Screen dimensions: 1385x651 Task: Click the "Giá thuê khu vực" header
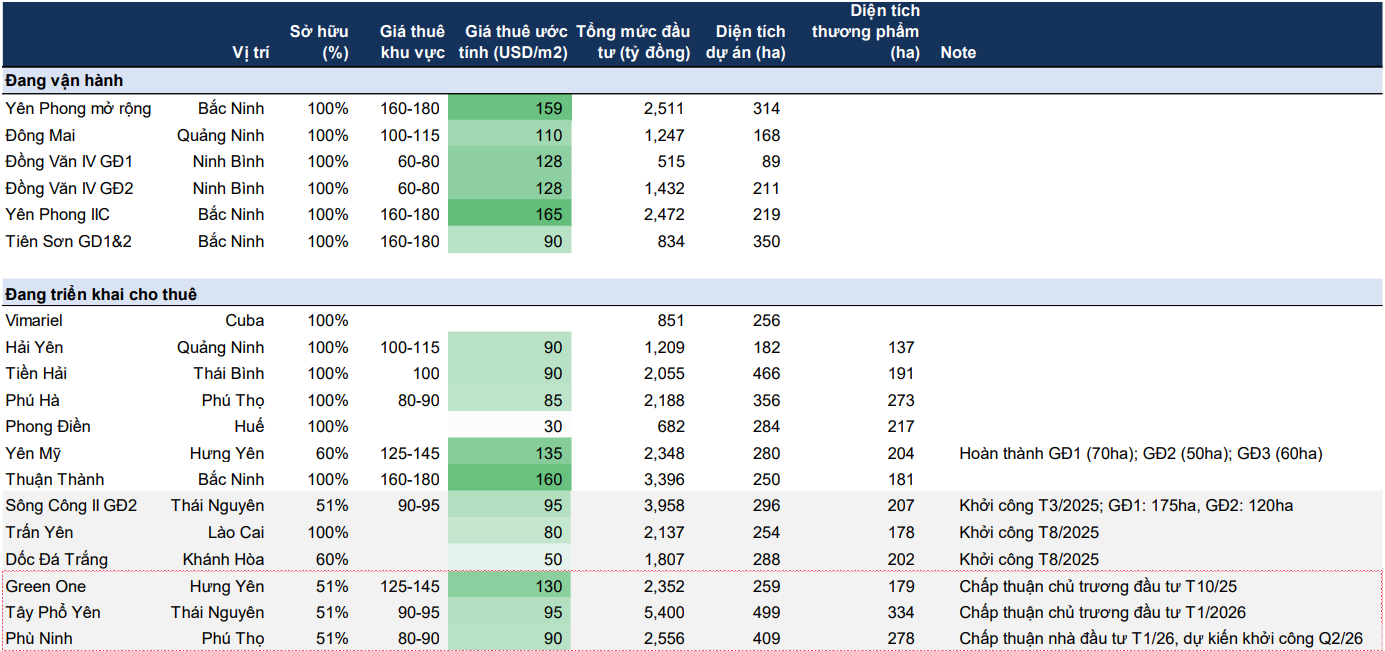click(x=412, y=42)
